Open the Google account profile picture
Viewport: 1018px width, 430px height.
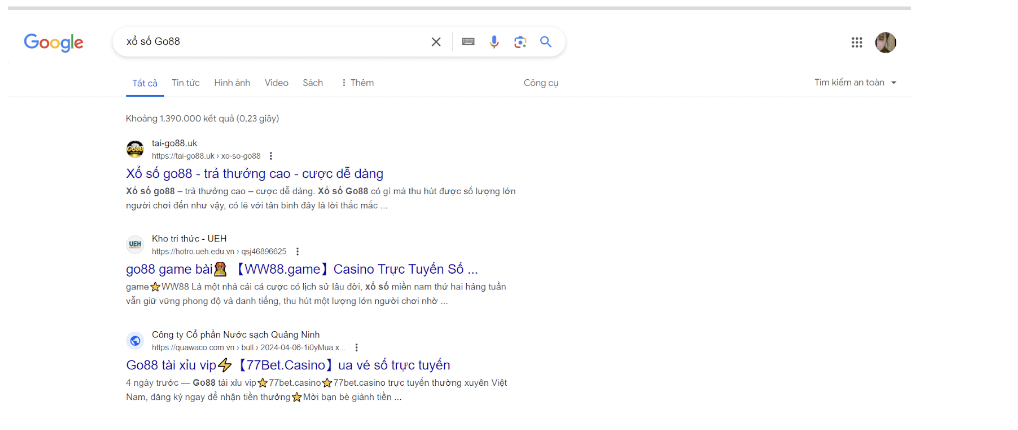(x=886, y=43)
